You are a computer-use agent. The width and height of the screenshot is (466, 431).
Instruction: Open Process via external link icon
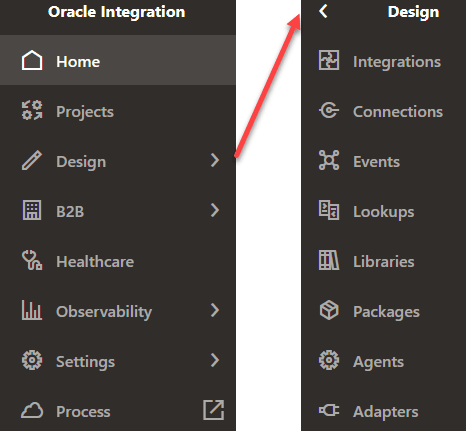(x=214, y=410)
